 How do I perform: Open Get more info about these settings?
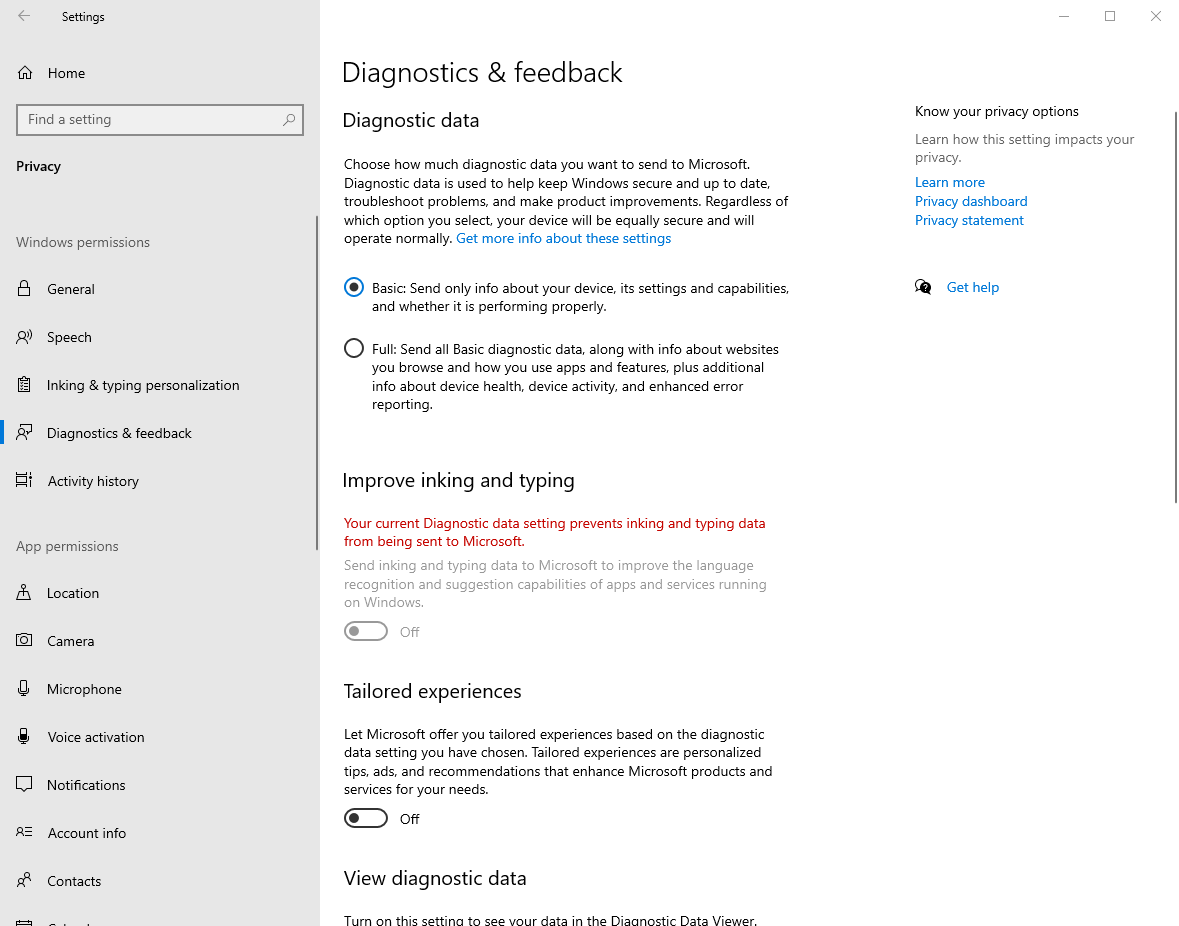[563, 239]
